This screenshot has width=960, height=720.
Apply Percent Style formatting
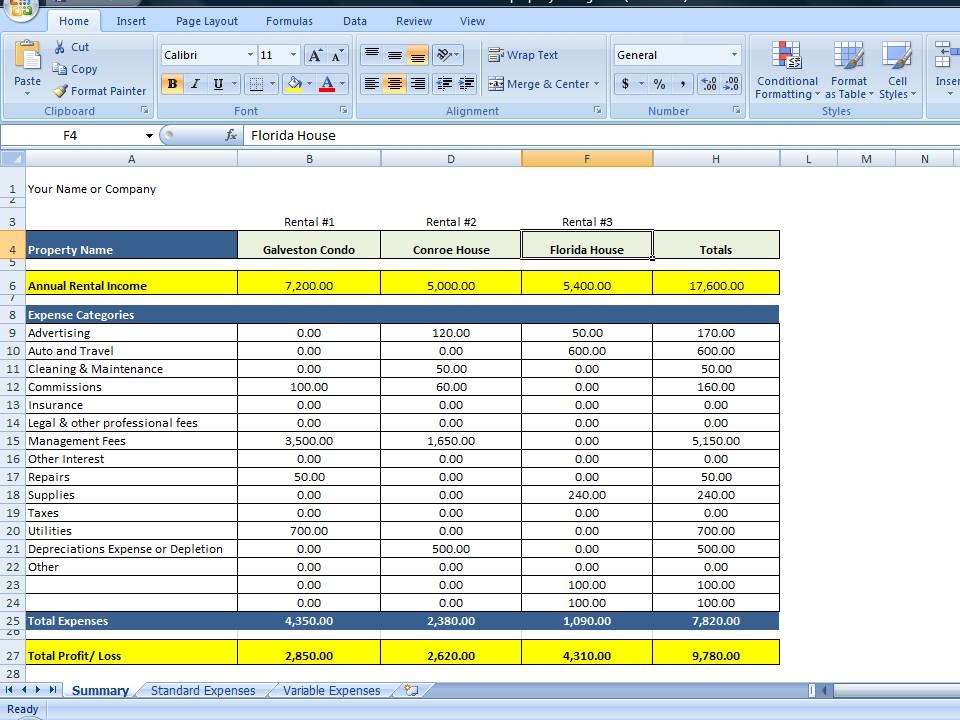(x=660, y=86)
